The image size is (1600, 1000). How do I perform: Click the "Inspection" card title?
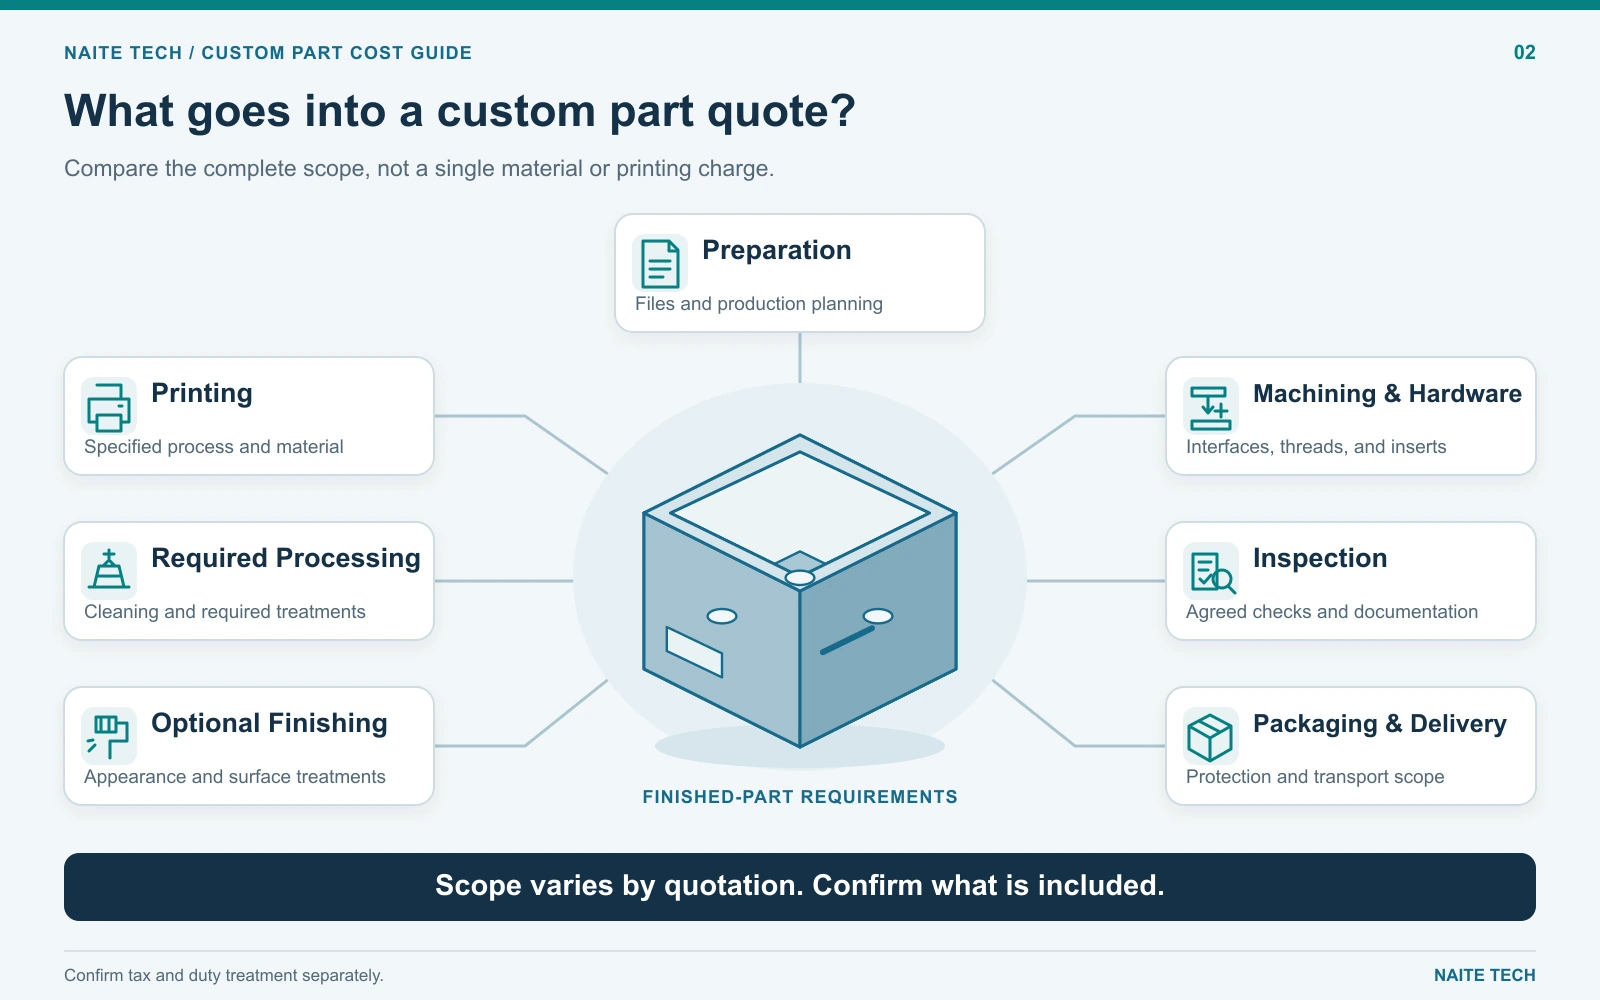click(1320, 558)
